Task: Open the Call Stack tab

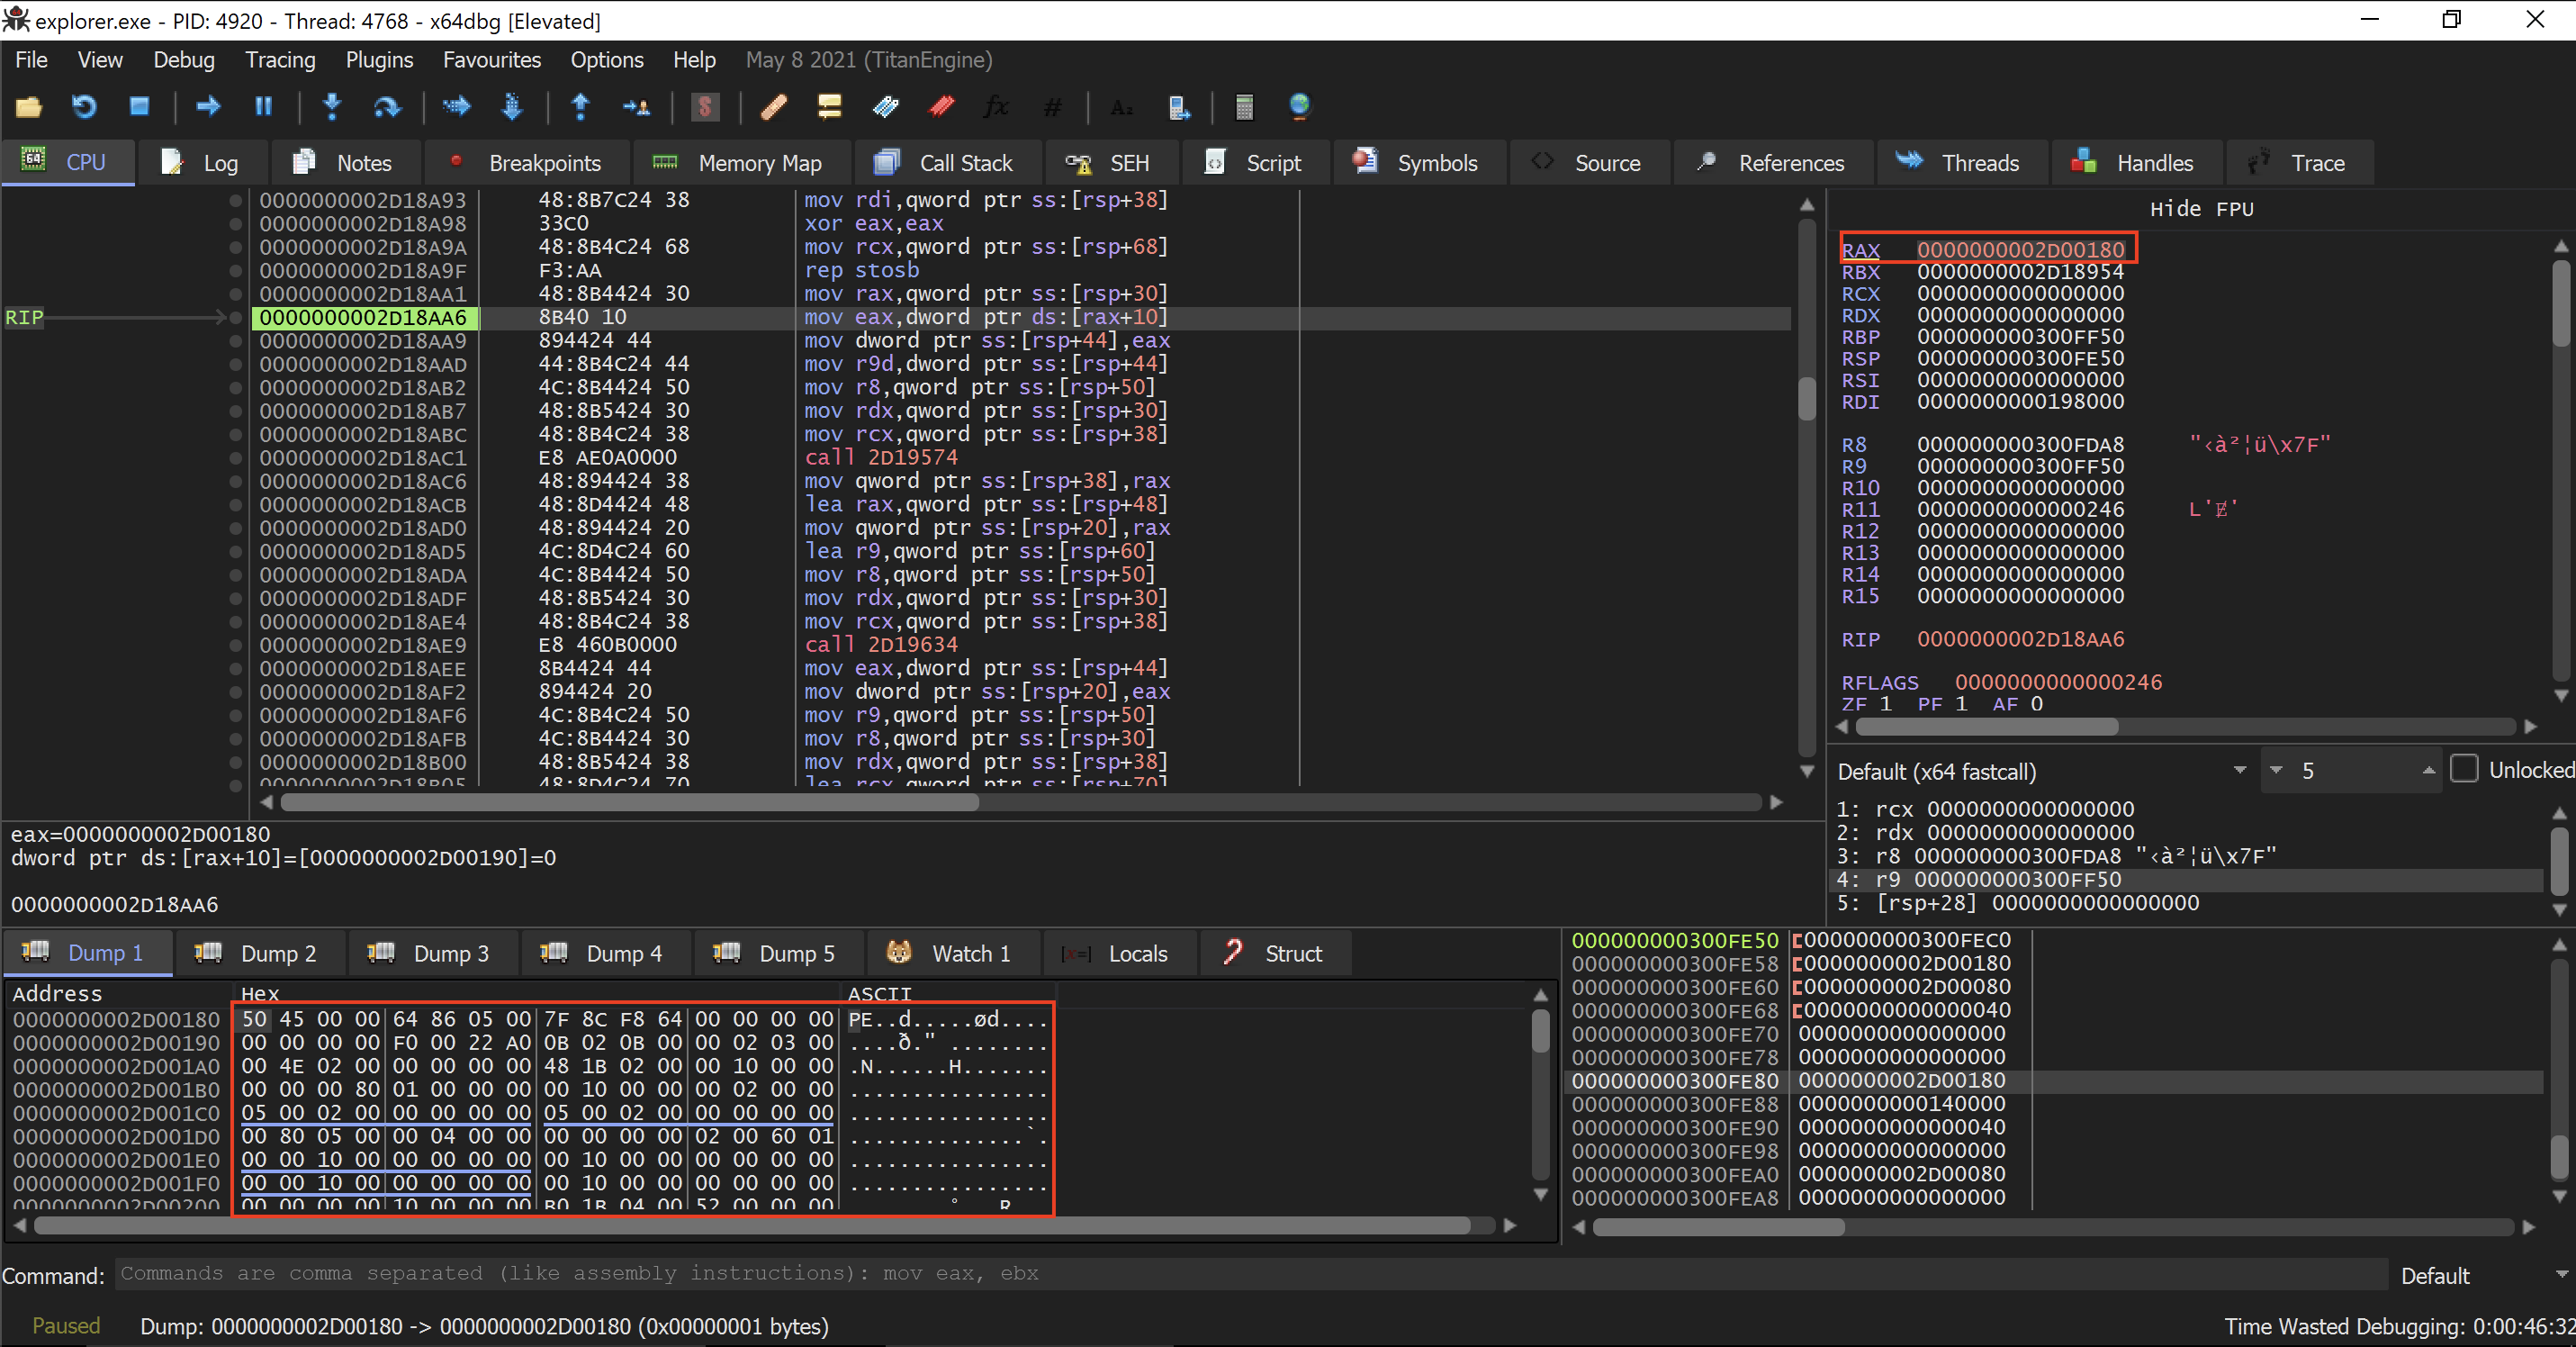Action: click(x=946, y=163)
